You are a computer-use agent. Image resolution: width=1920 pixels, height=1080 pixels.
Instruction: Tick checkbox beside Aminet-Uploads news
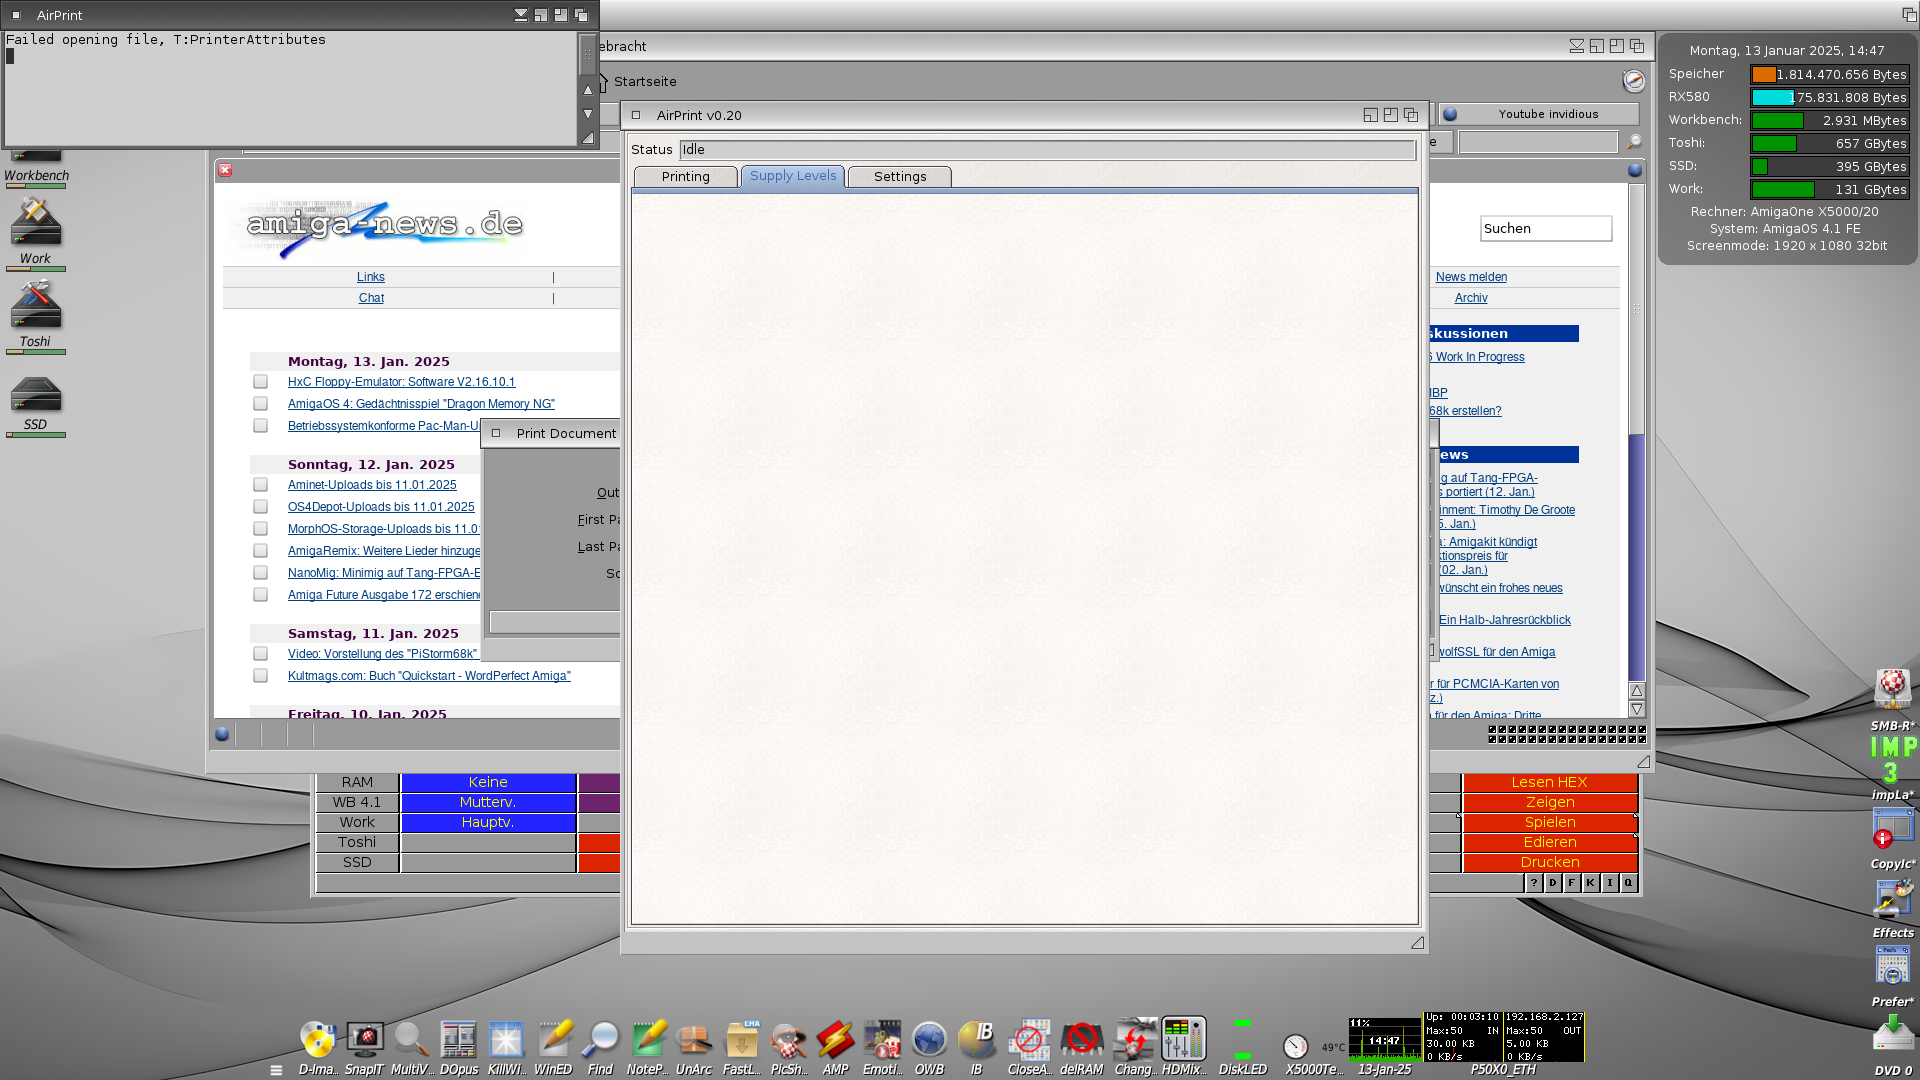[x=260, y=485]
